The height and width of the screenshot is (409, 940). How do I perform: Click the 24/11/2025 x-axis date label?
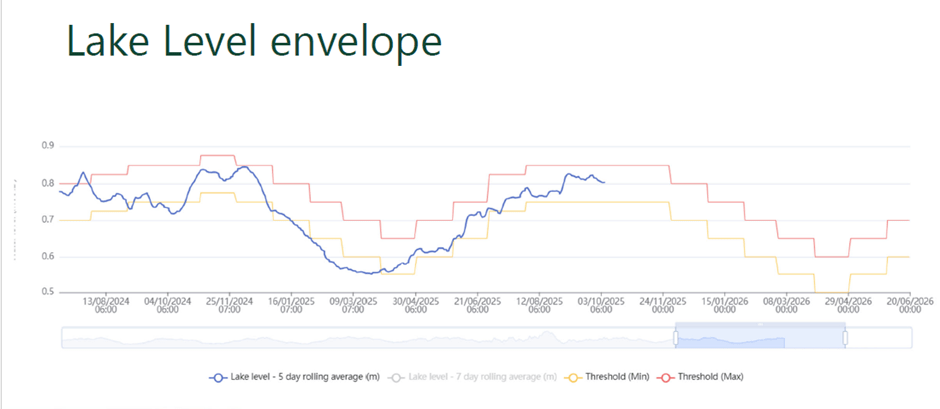[x=662, y=305]
